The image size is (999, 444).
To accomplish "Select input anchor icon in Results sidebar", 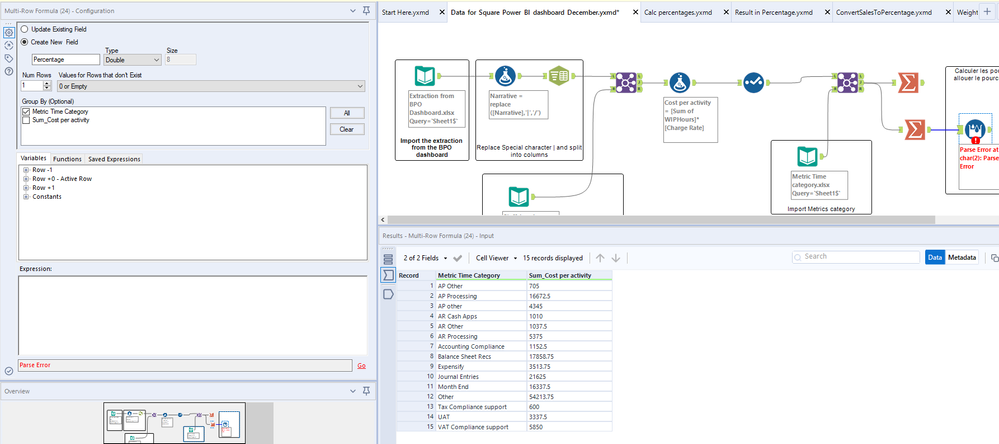I will coord(388,276).
